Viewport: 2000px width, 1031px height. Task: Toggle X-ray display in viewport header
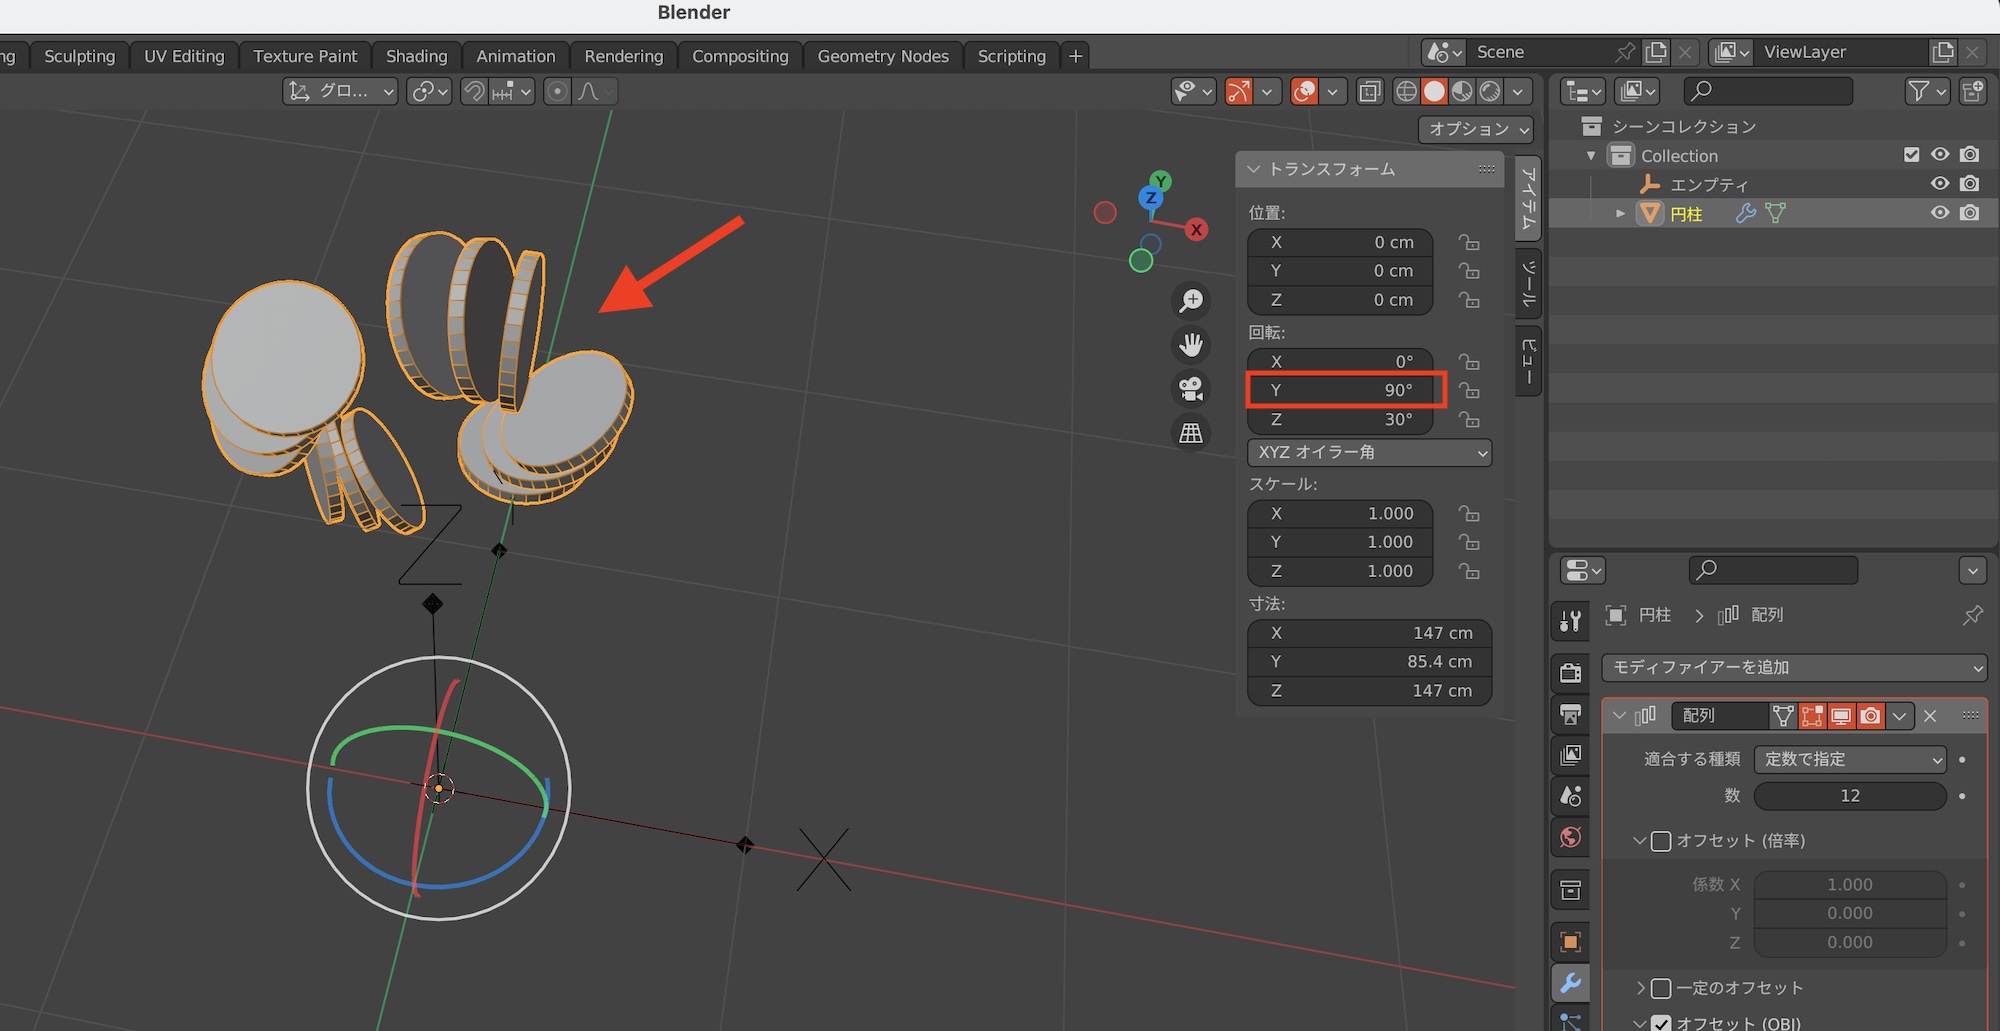pos(1370,92)
